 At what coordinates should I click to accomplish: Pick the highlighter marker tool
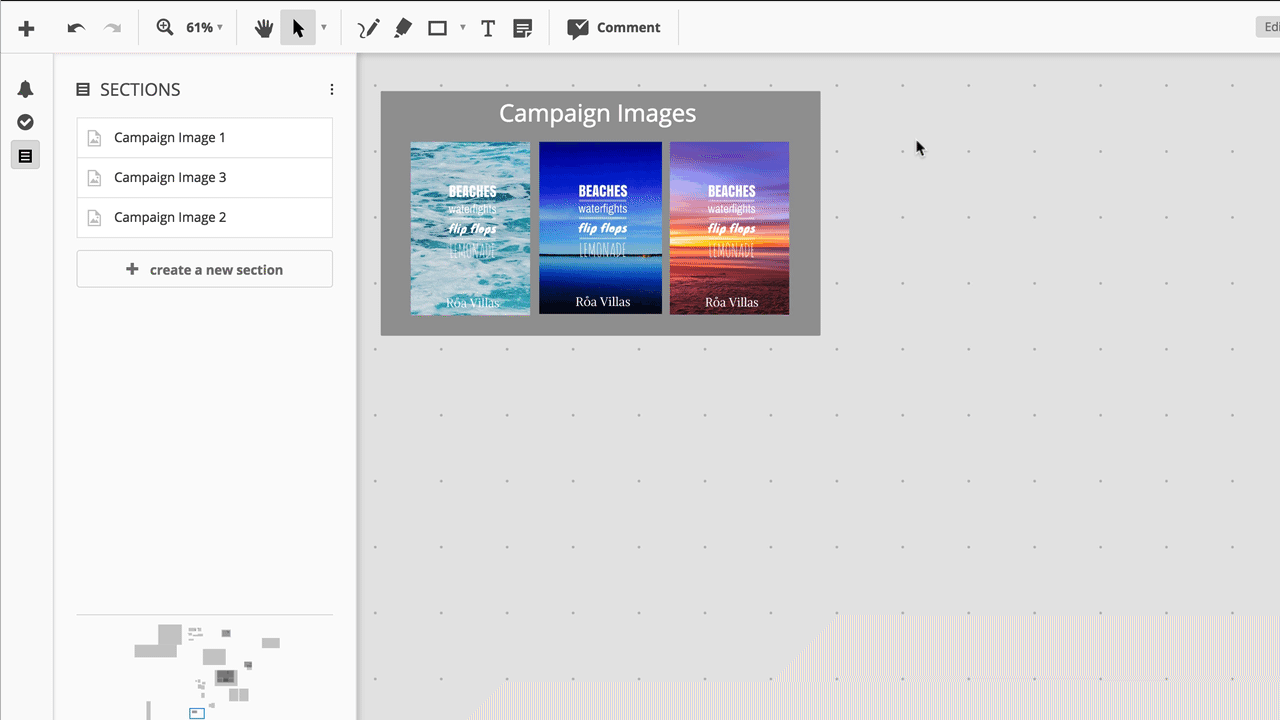coord(402,27)
